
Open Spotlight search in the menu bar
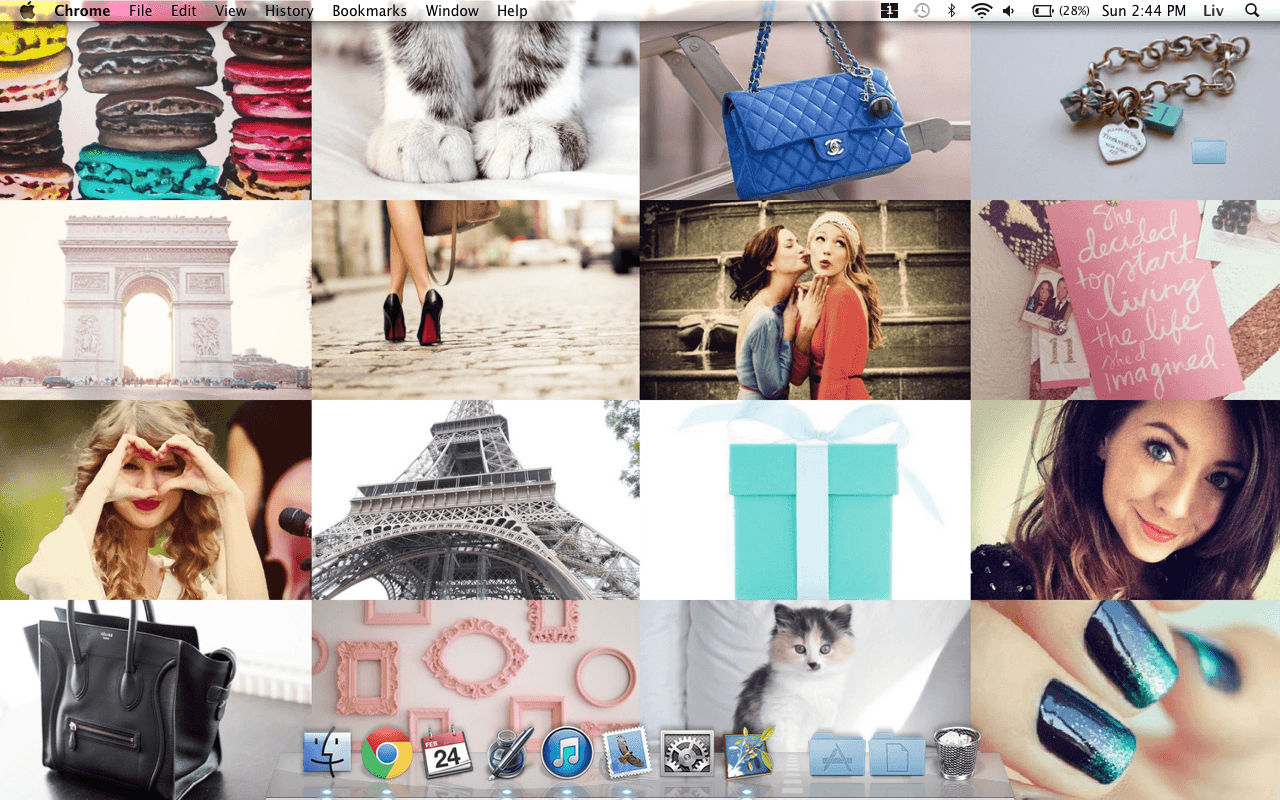coord(1251,10)
